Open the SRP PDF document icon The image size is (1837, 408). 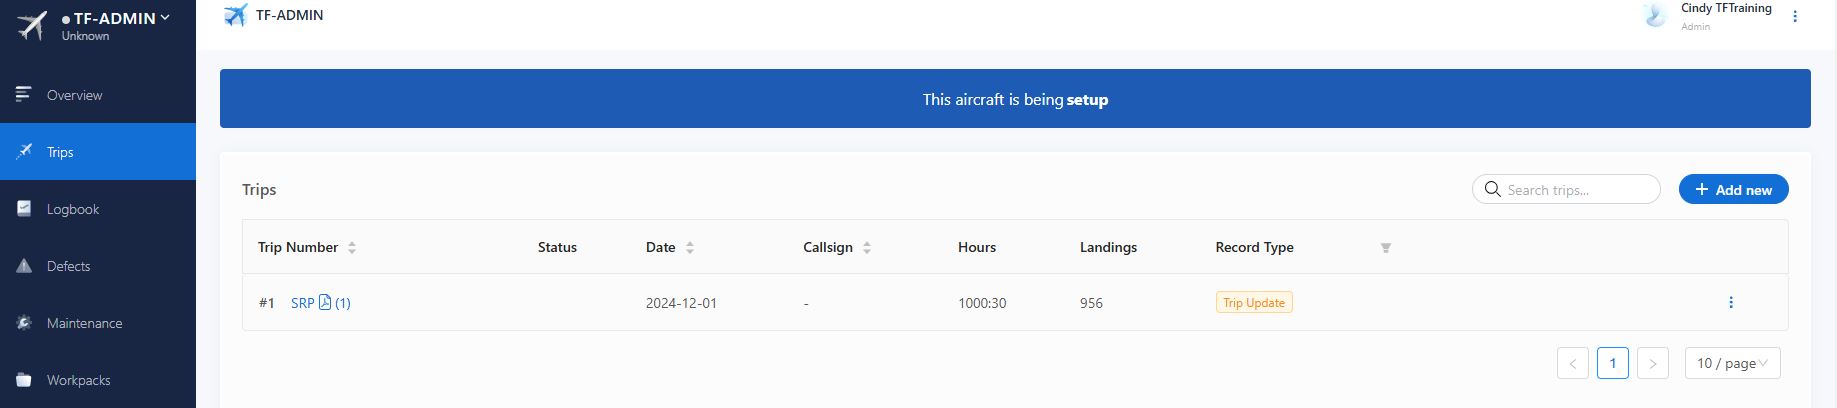pyautogui.click(x=325, y=302)
